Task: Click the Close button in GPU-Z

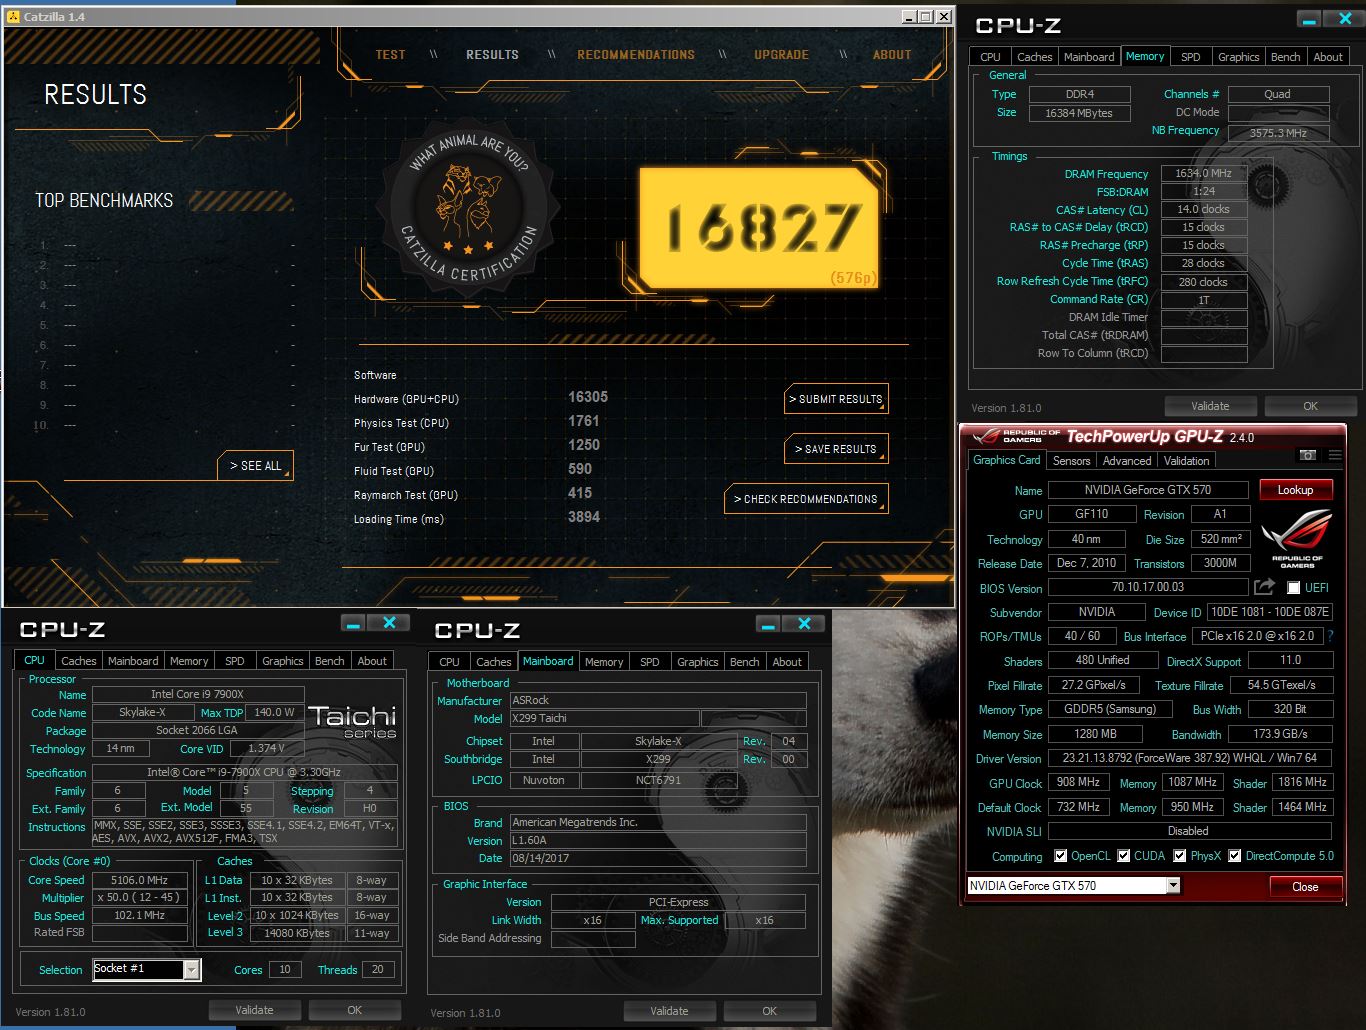Action: (1305, 887)
